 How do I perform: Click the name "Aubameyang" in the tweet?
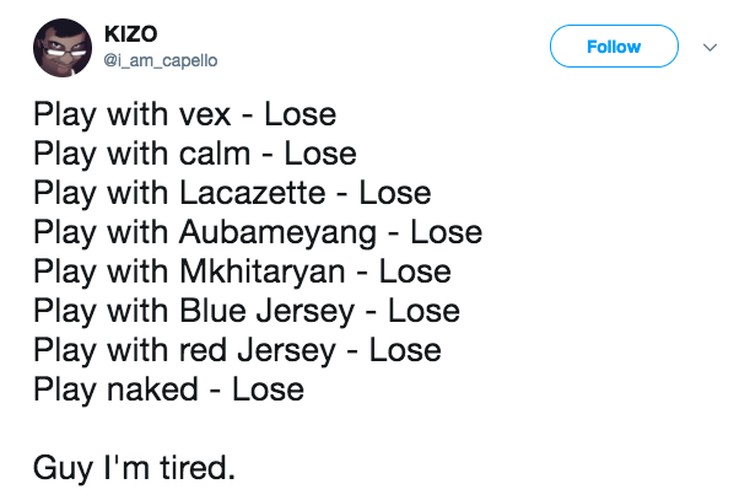coord(279,232)
